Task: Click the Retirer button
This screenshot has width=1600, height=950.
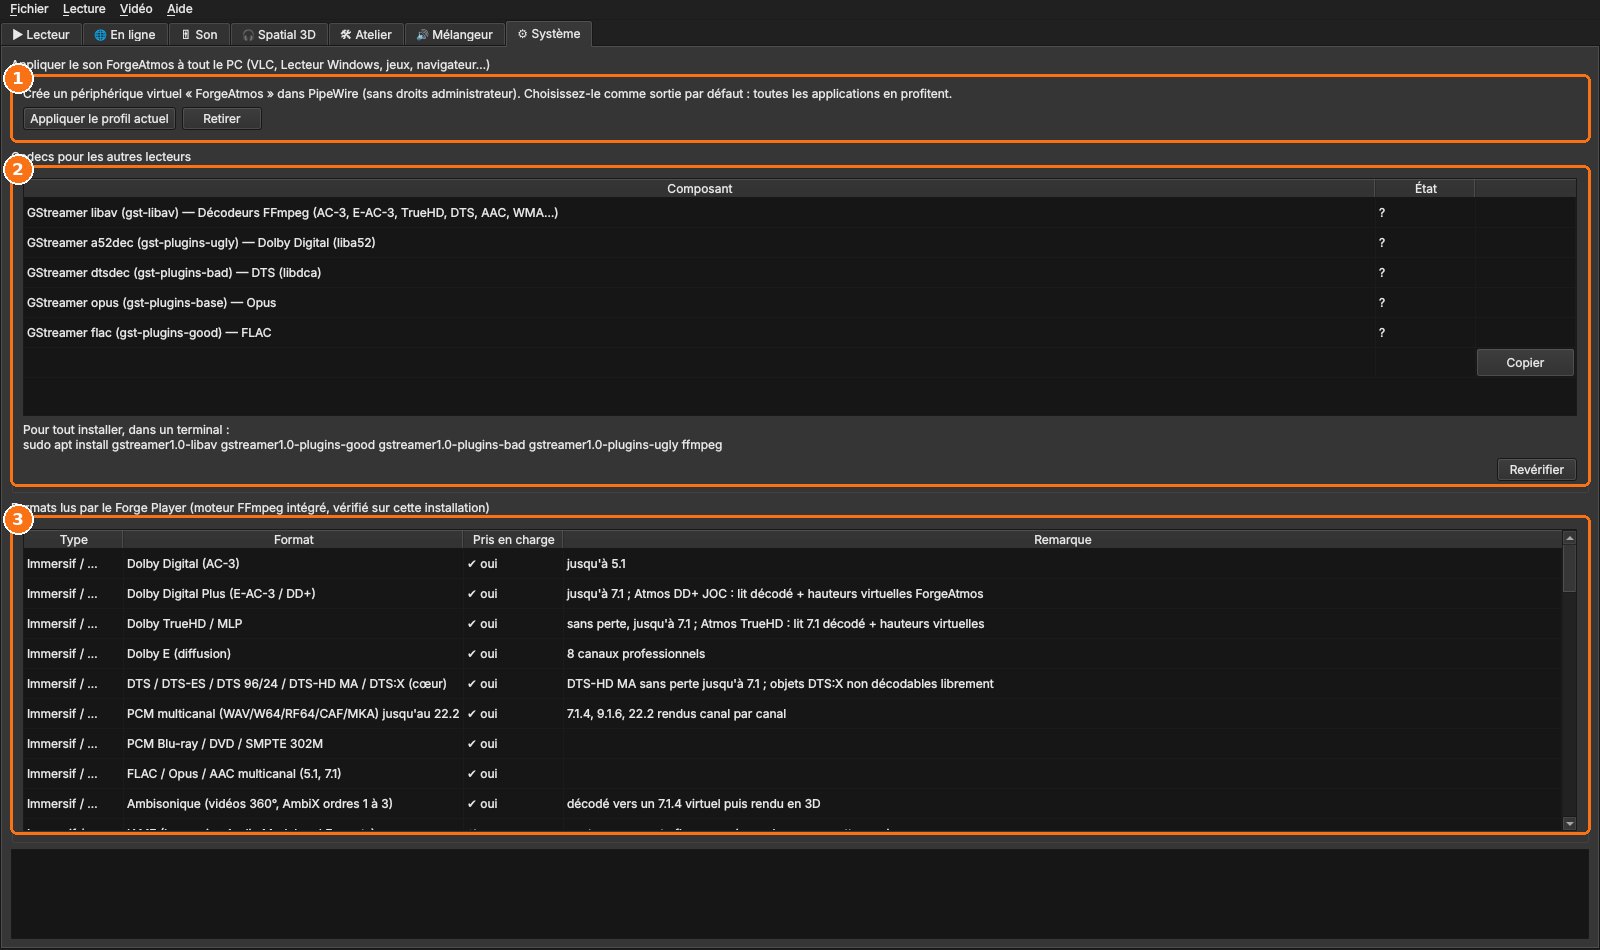Action: tap(222, 119)
